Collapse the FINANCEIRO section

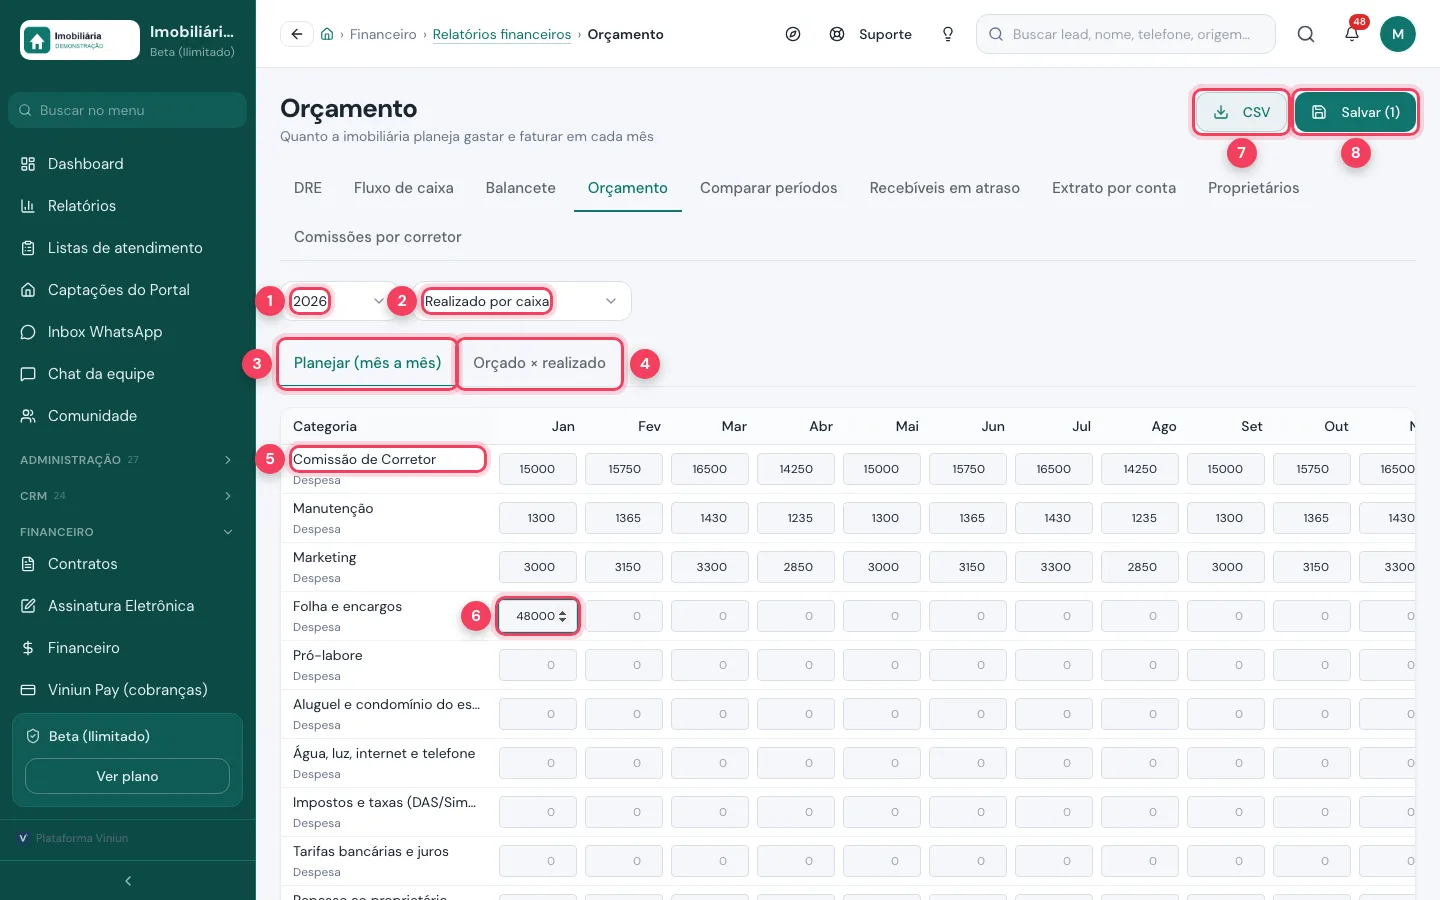coord(128,532)
